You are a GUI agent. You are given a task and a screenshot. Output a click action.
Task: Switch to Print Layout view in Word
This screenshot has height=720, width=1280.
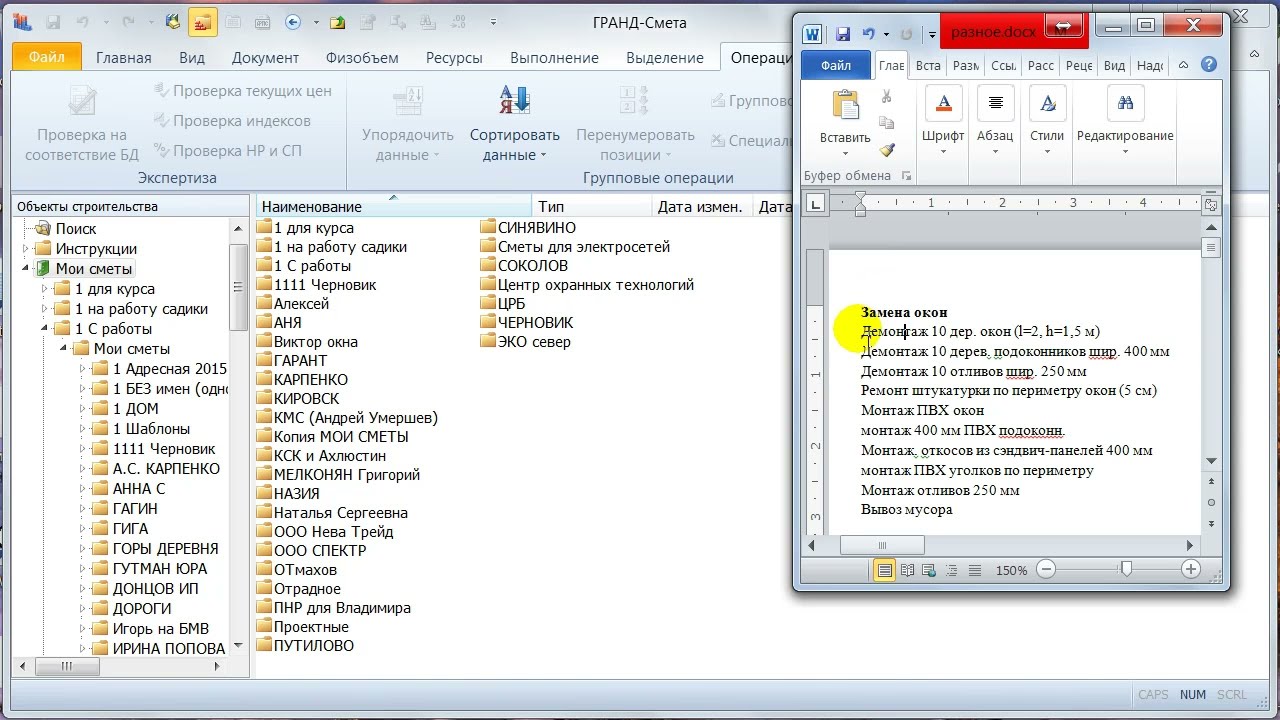point(884,570)
